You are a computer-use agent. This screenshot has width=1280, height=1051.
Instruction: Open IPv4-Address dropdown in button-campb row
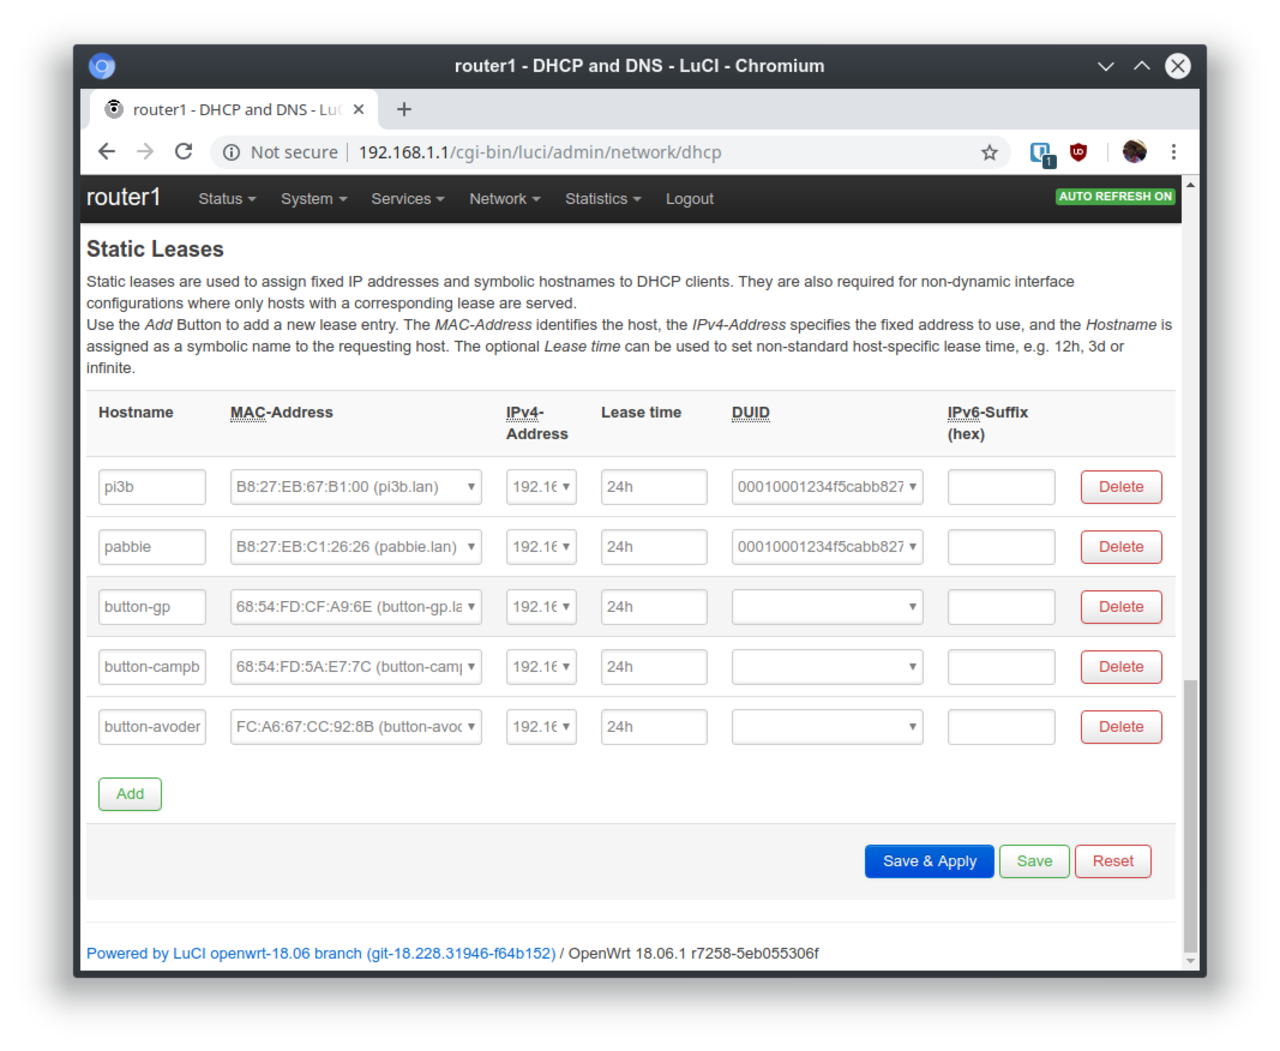[x=541, y=667]
